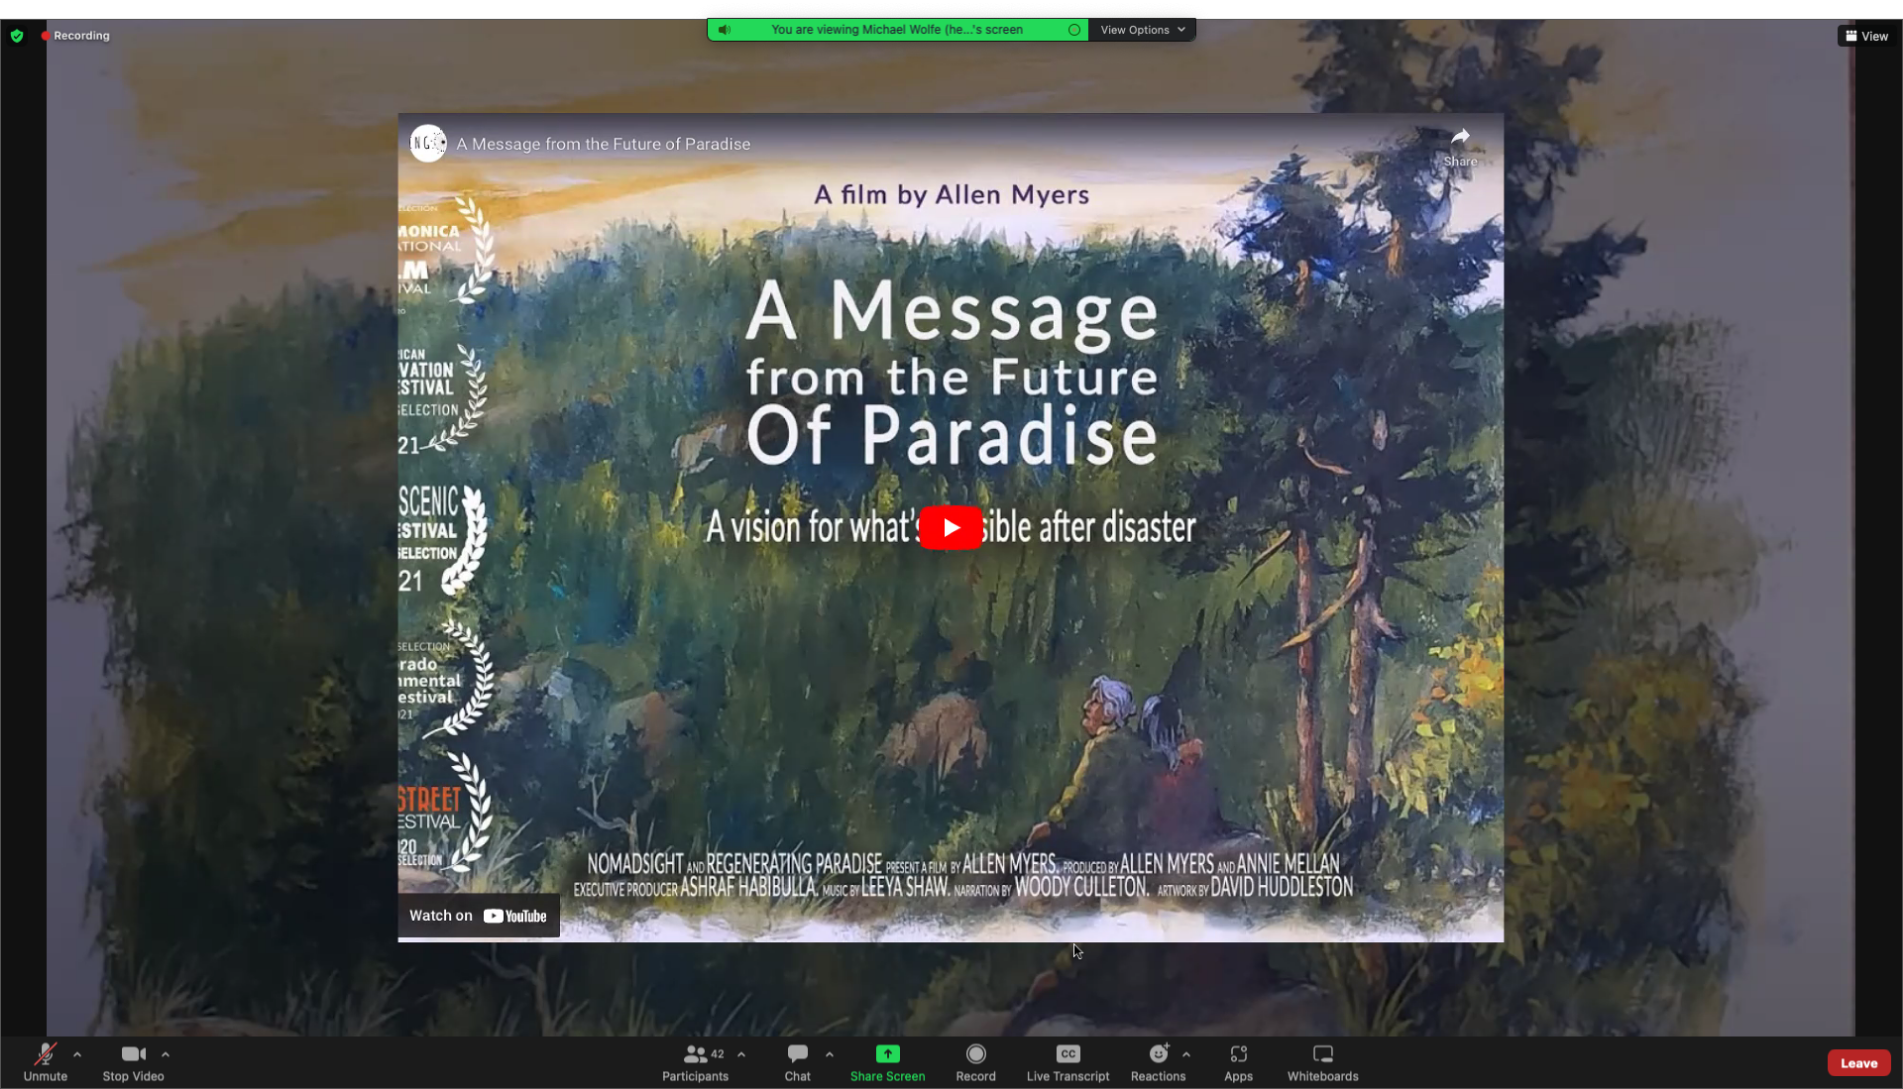
Task: Play the YouTube video
Action: click(x=950, y=528)
